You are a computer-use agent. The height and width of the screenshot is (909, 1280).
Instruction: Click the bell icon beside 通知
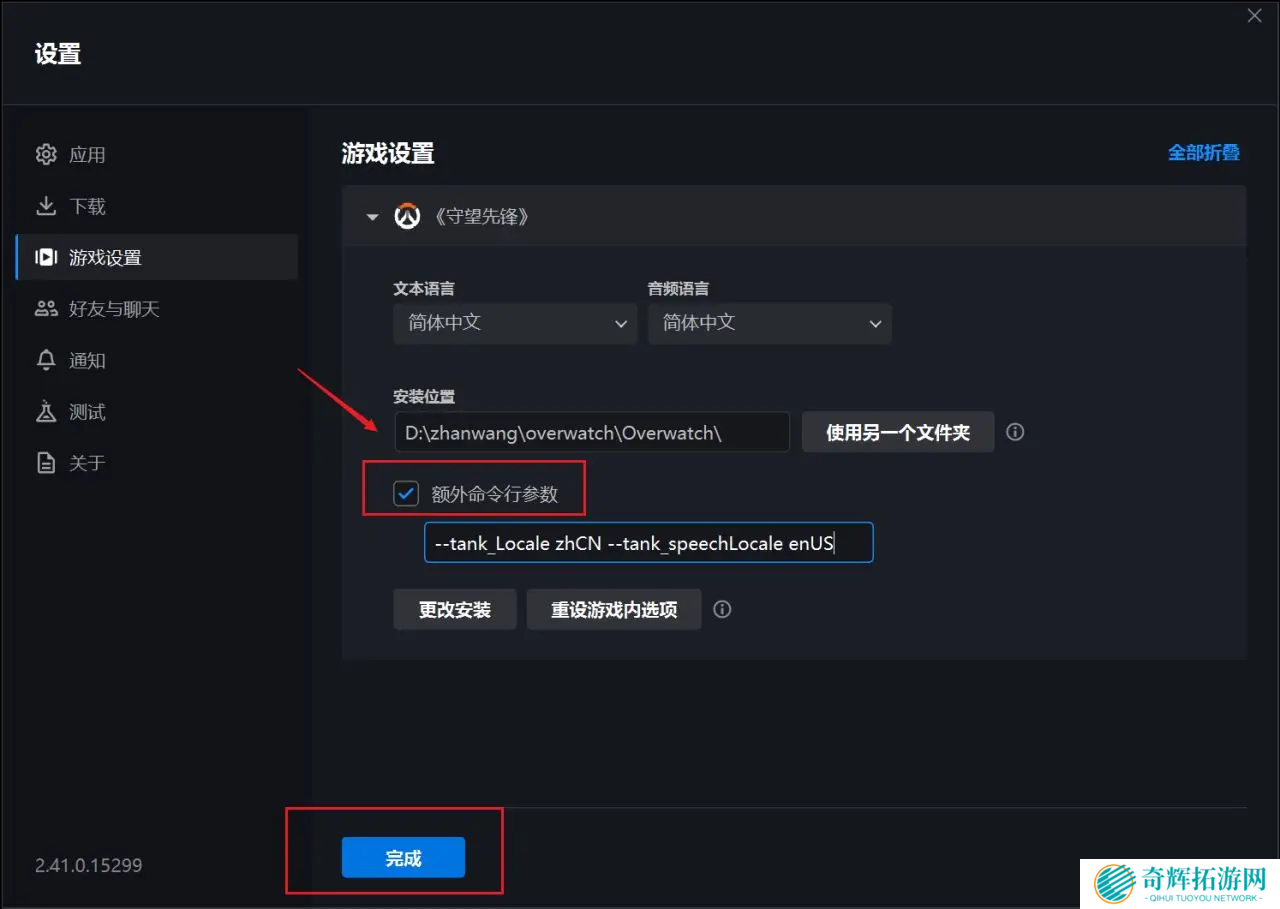46,360
